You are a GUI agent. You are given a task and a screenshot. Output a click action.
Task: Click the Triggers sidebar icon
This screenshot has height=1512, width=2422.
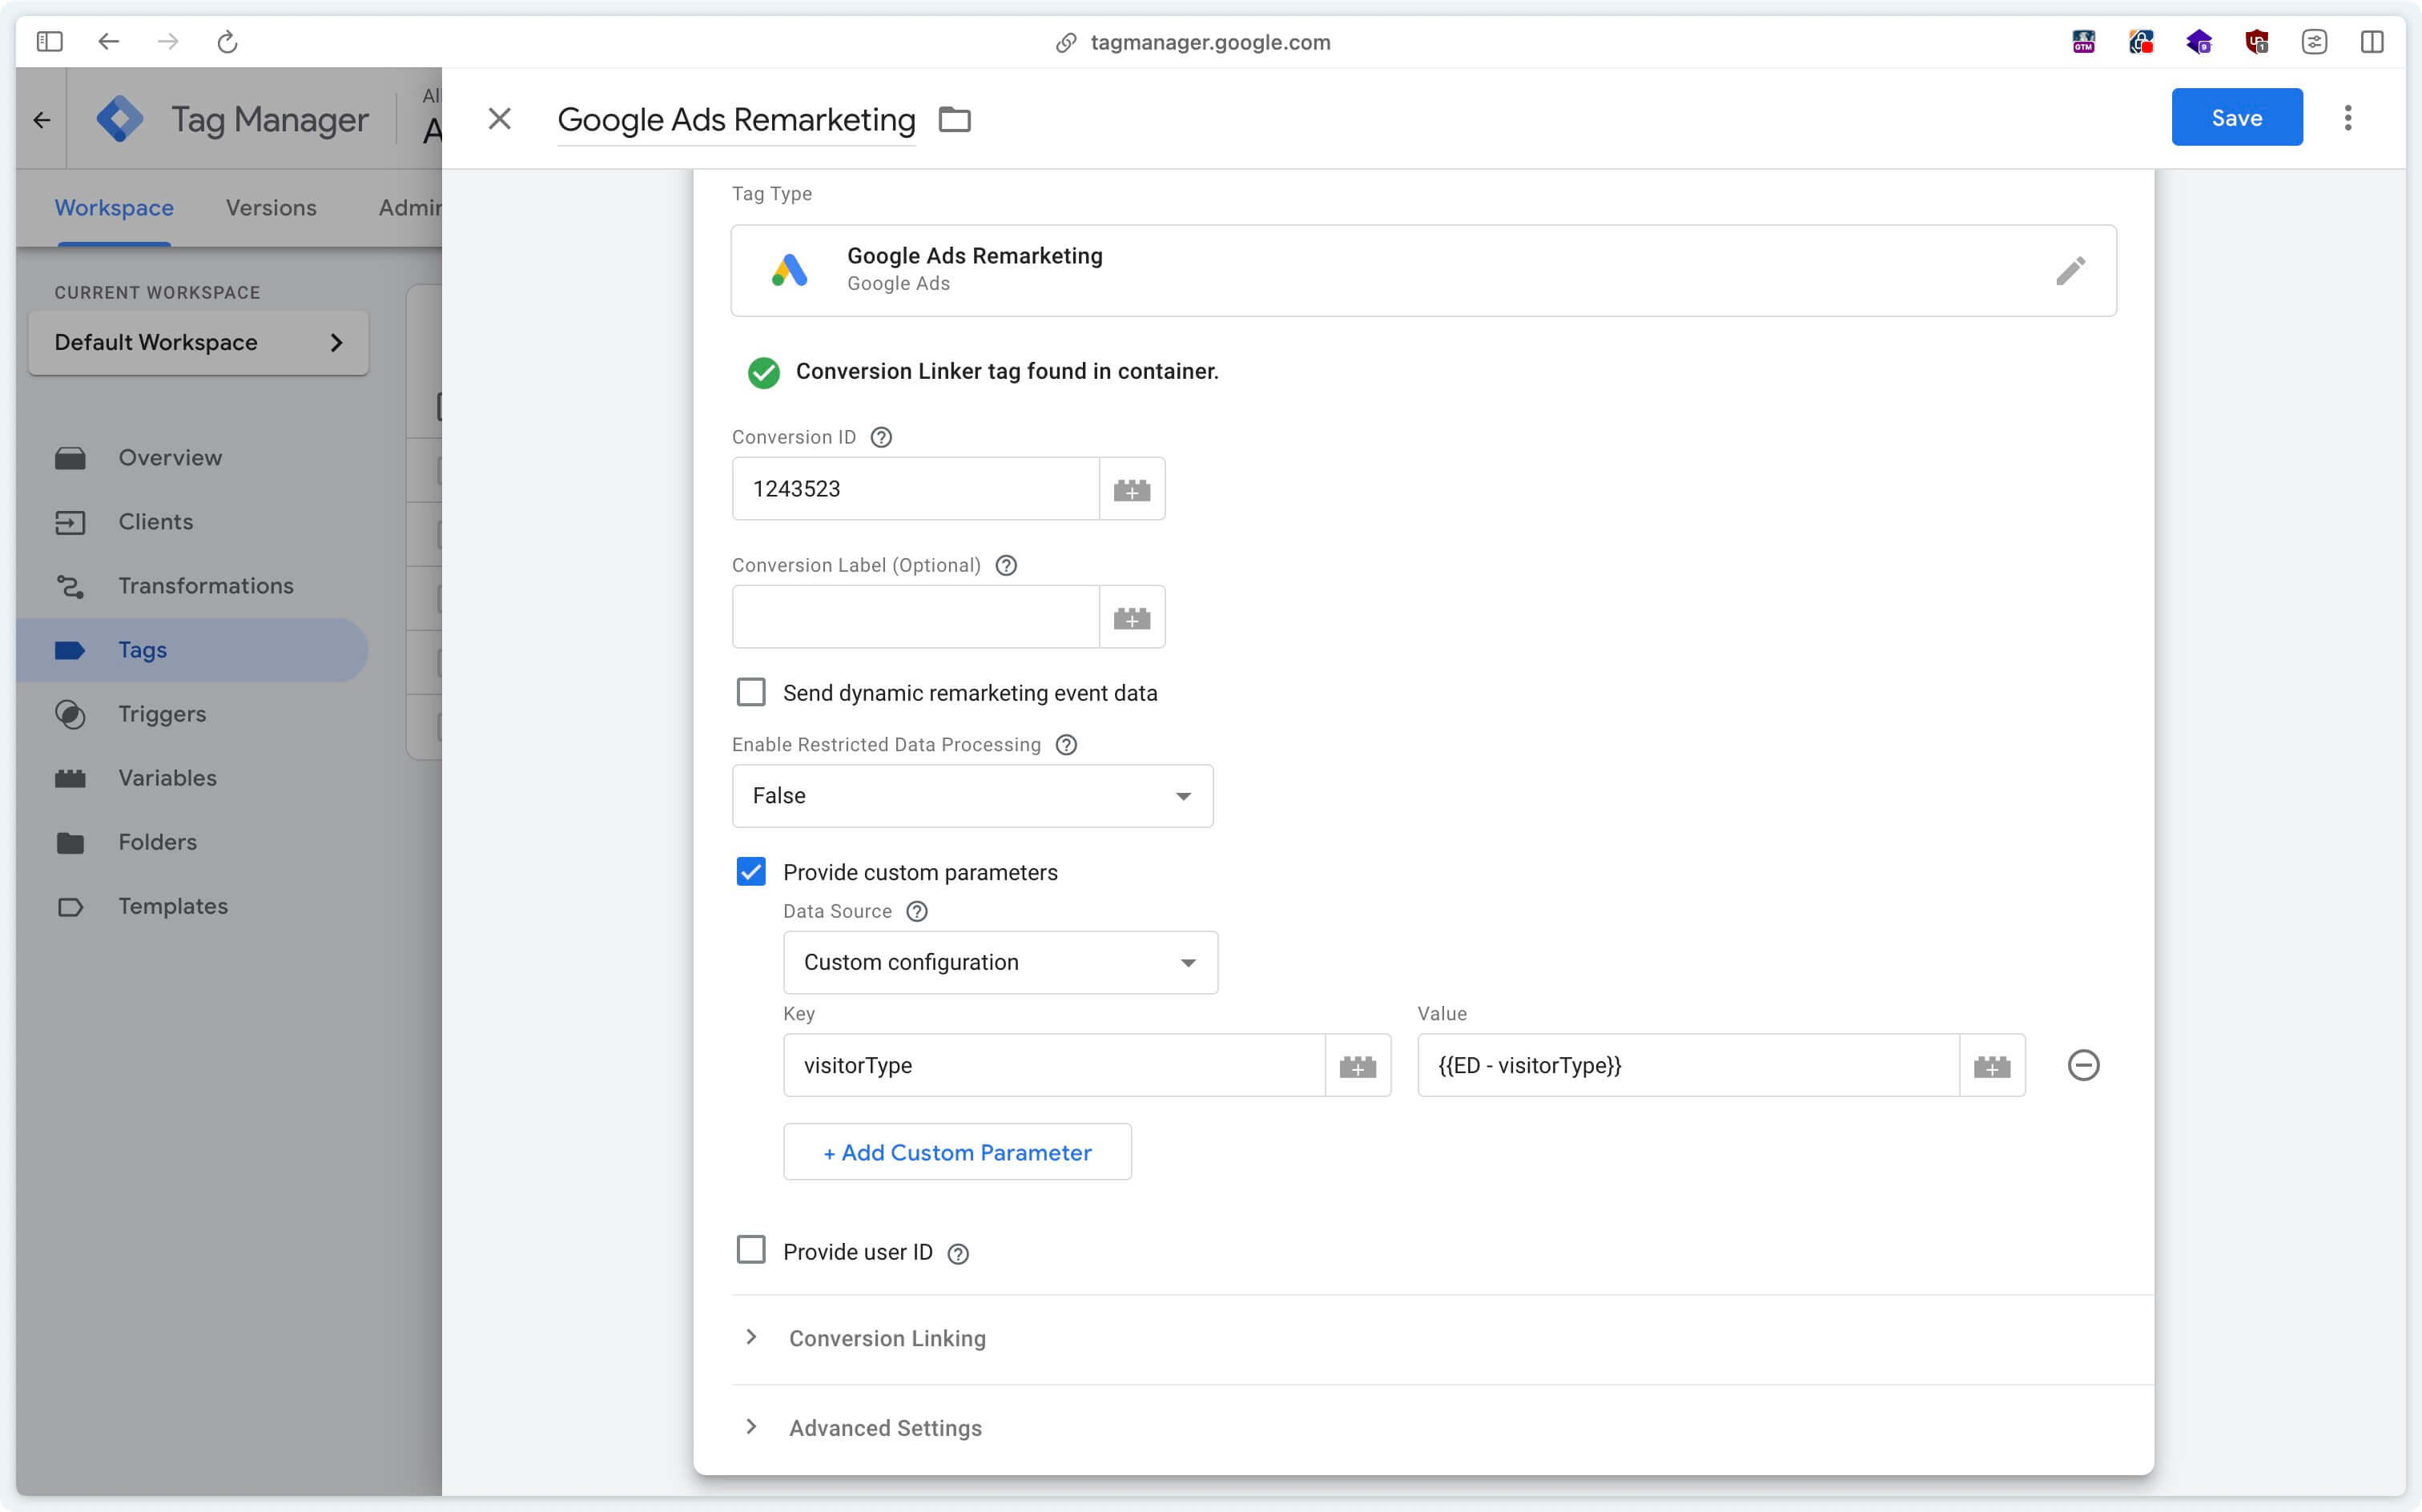click(x=68, y=713)
